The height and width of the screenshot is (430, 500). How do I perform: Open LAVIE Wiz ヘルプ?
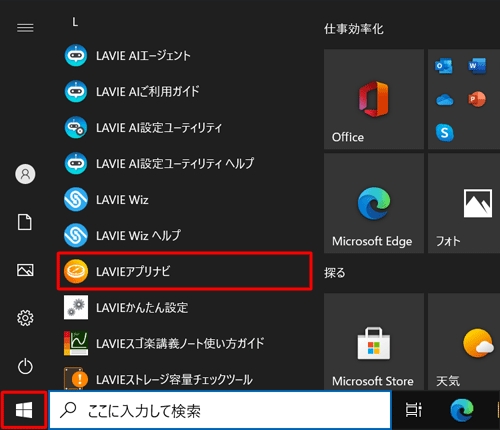click(184, 236)
